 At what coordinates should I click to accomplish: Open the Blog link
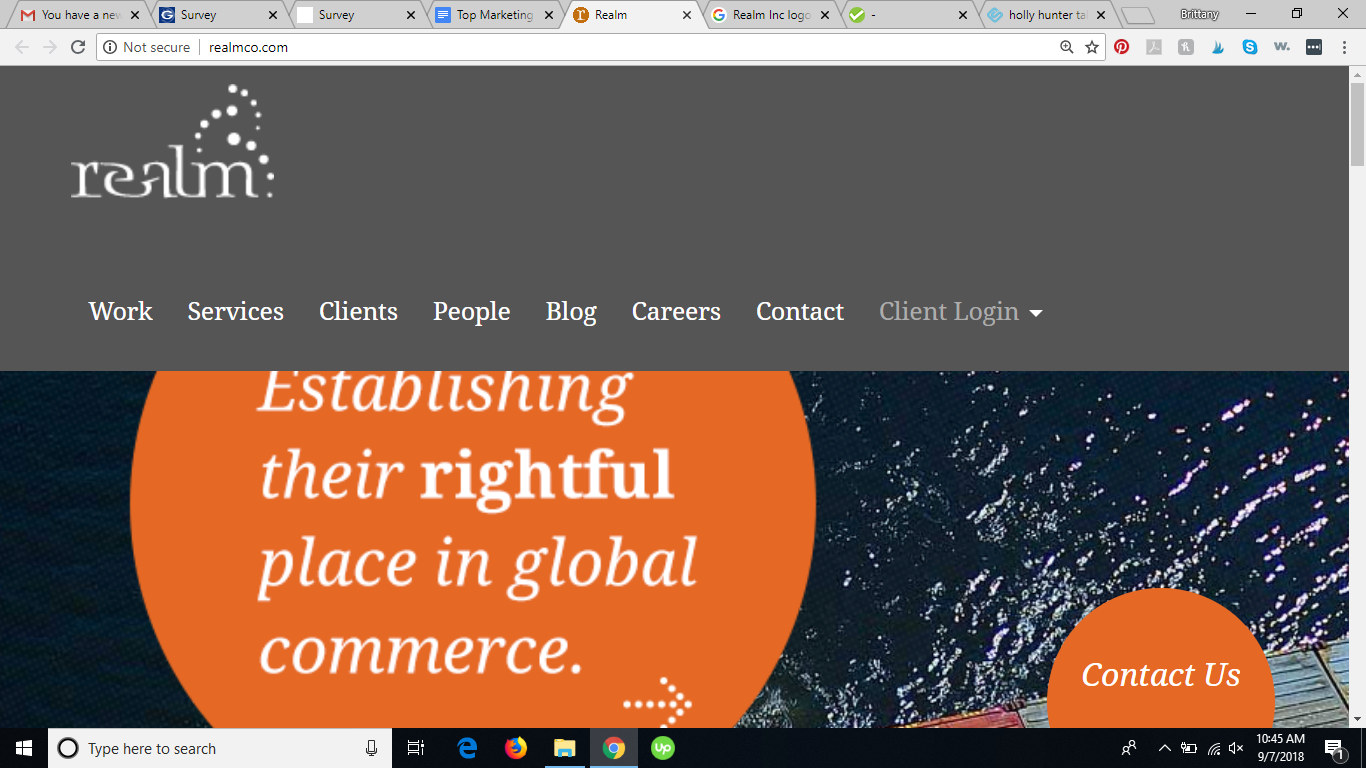click(x=571, y=312)
